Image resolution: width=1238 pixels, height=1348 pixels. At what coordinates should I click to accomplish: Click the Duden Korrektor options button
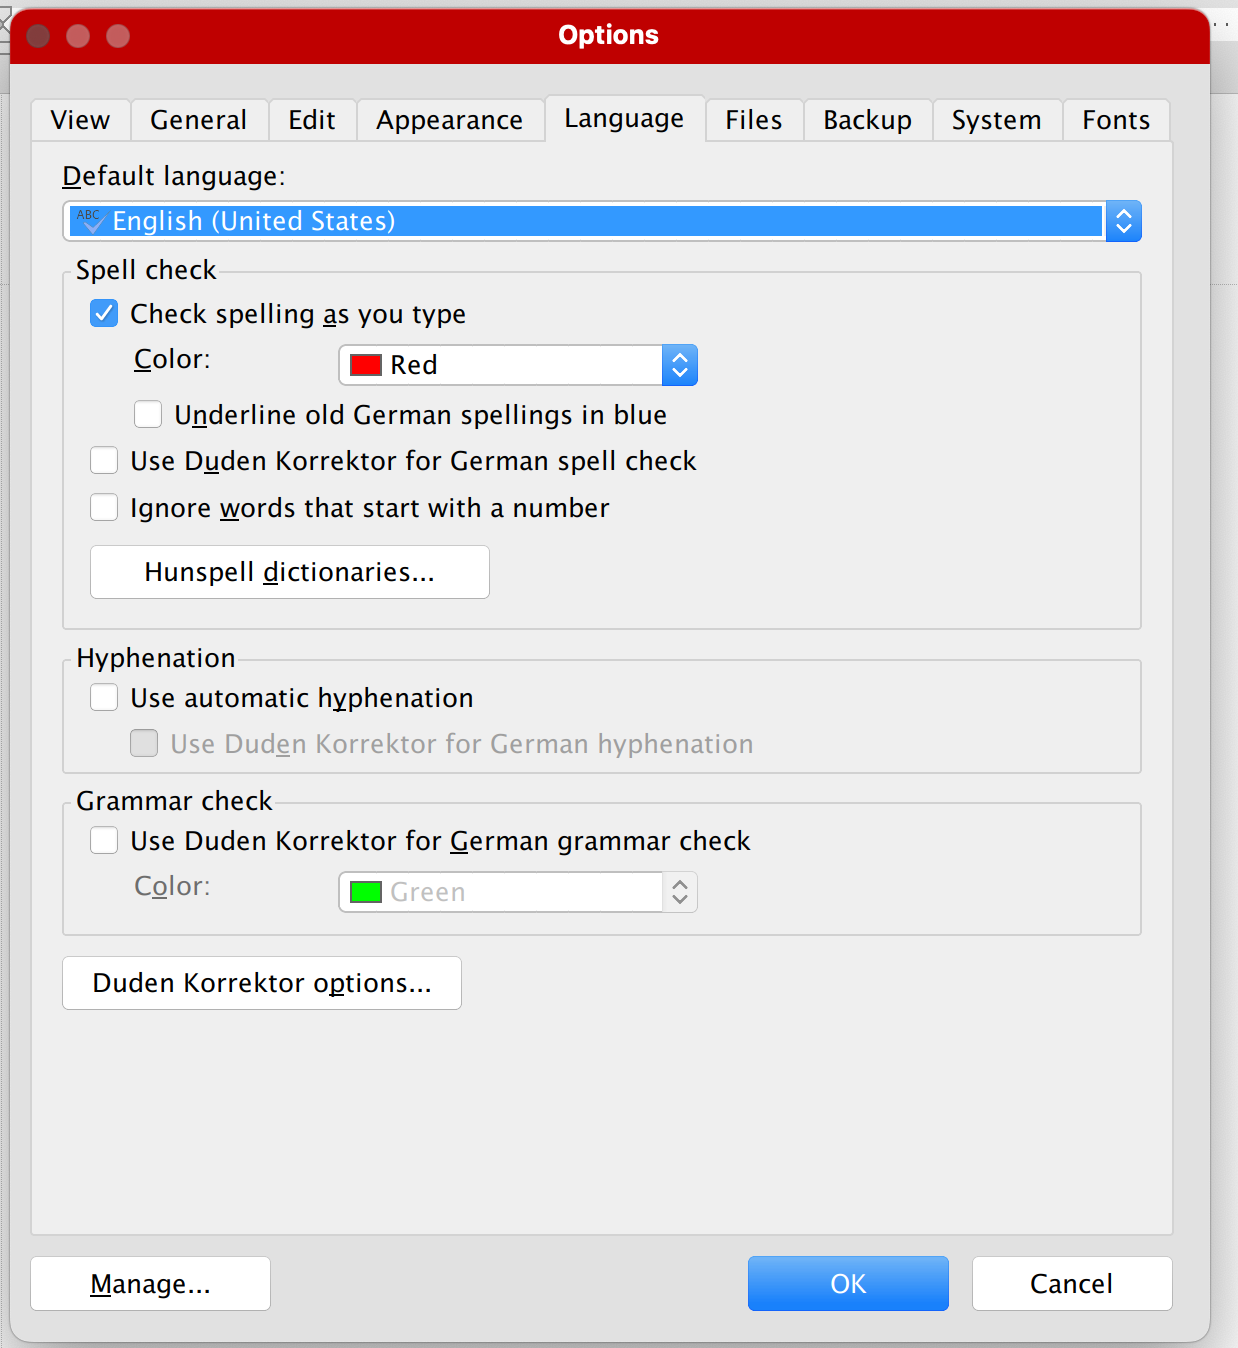click(x=262, y=983)
